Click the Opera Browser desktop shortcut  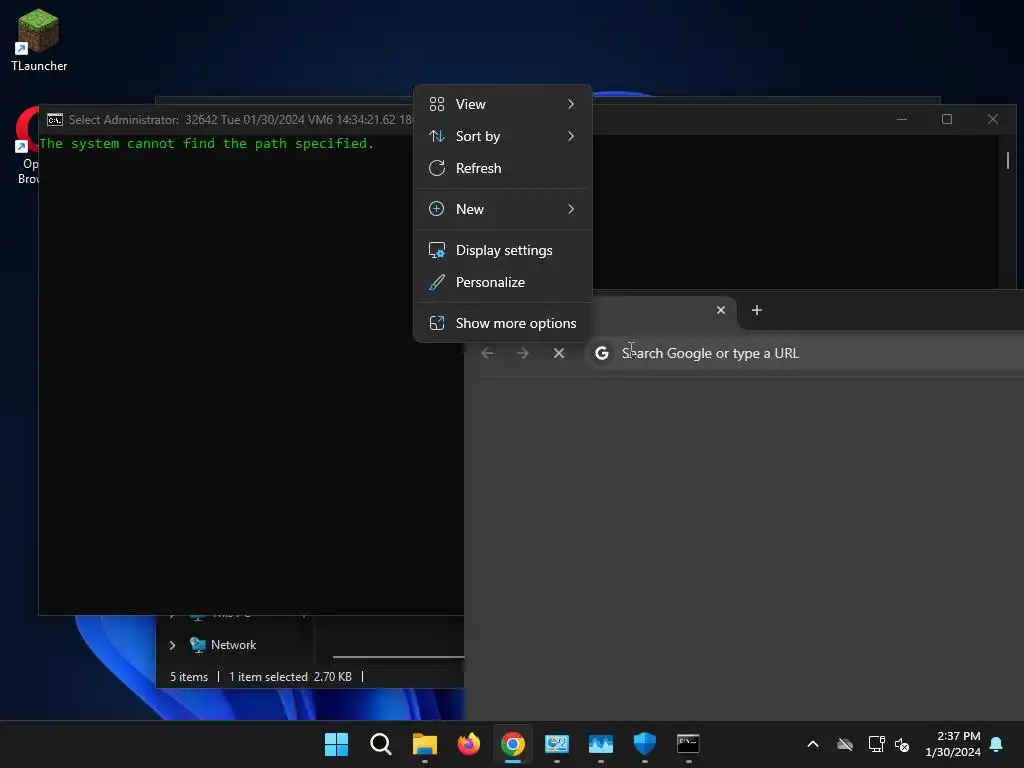(26, 145)
